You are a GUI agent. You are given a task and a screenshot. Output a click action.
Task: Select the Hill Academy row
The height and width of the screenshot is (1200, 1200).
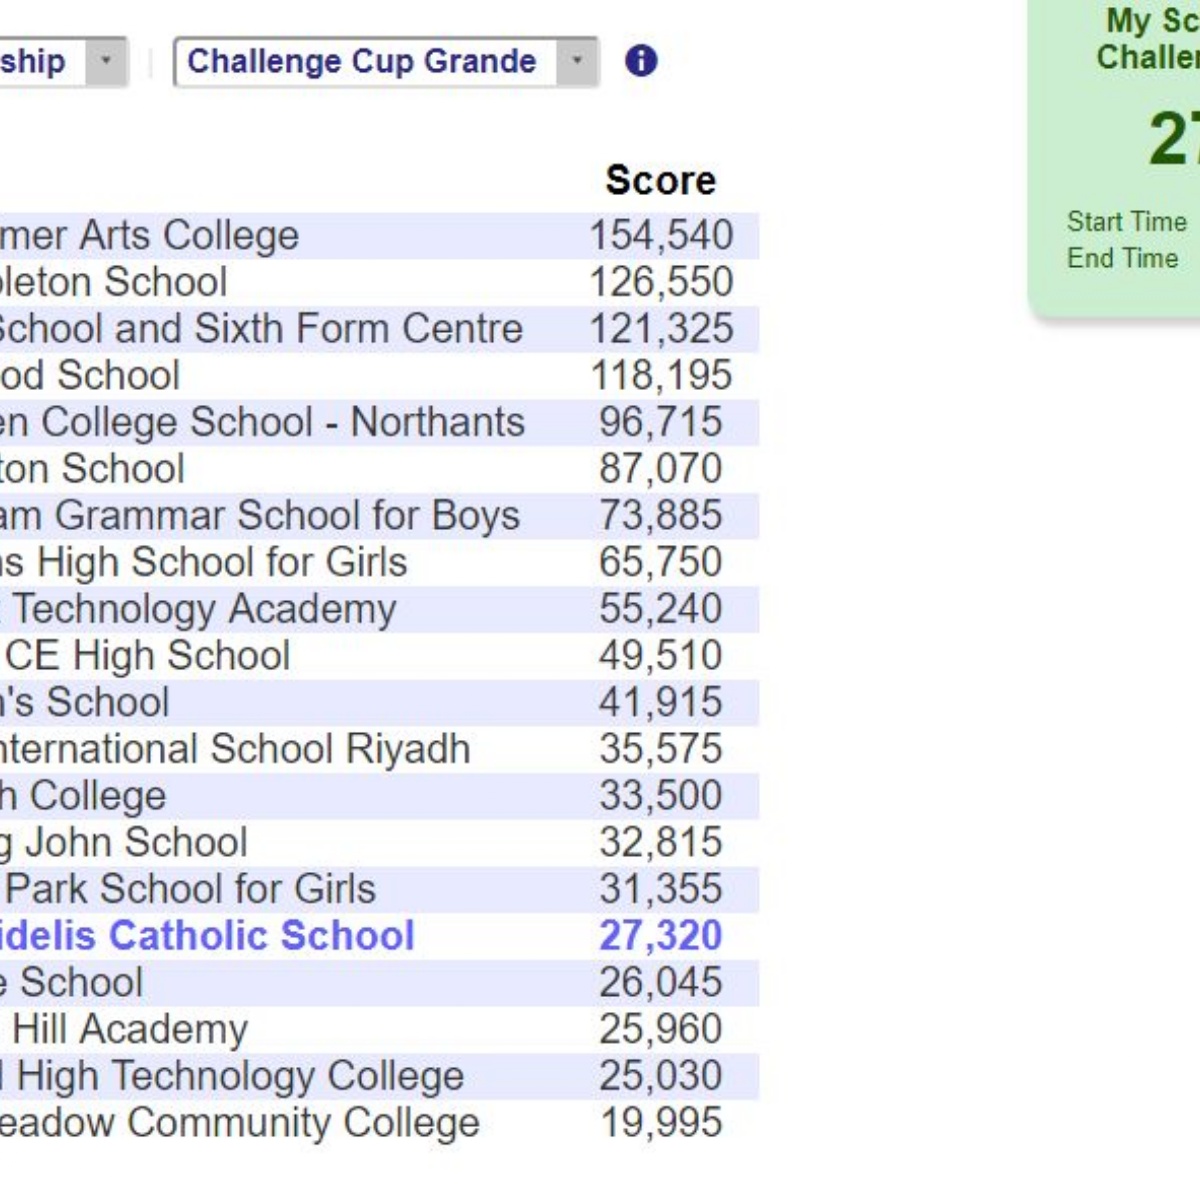(x=125, y=1029)
